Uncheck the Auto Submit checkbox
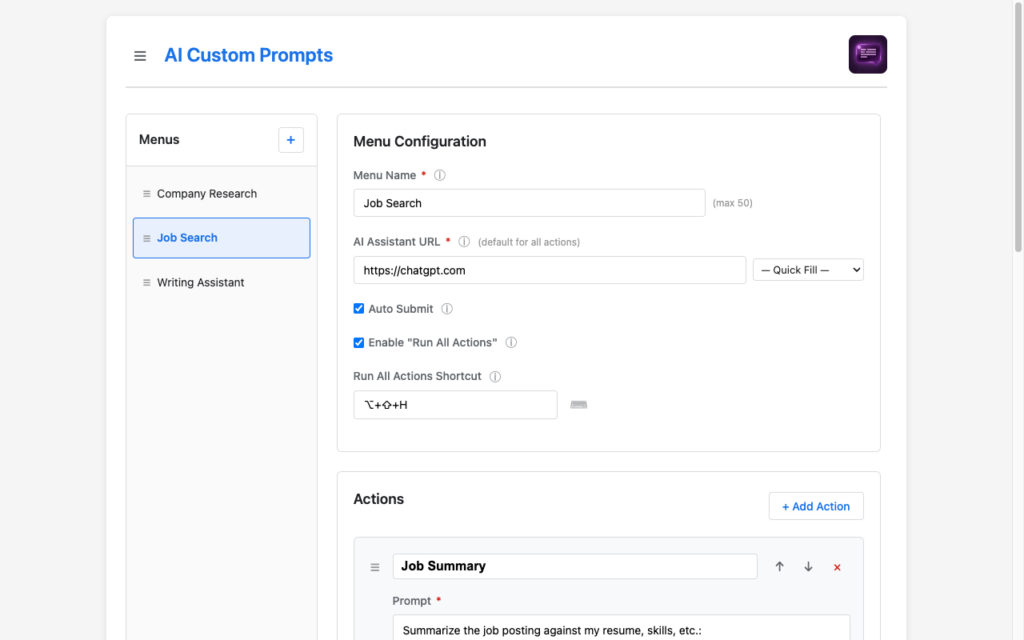Viewport: 1024px width, 640px height. click(359, 308)
